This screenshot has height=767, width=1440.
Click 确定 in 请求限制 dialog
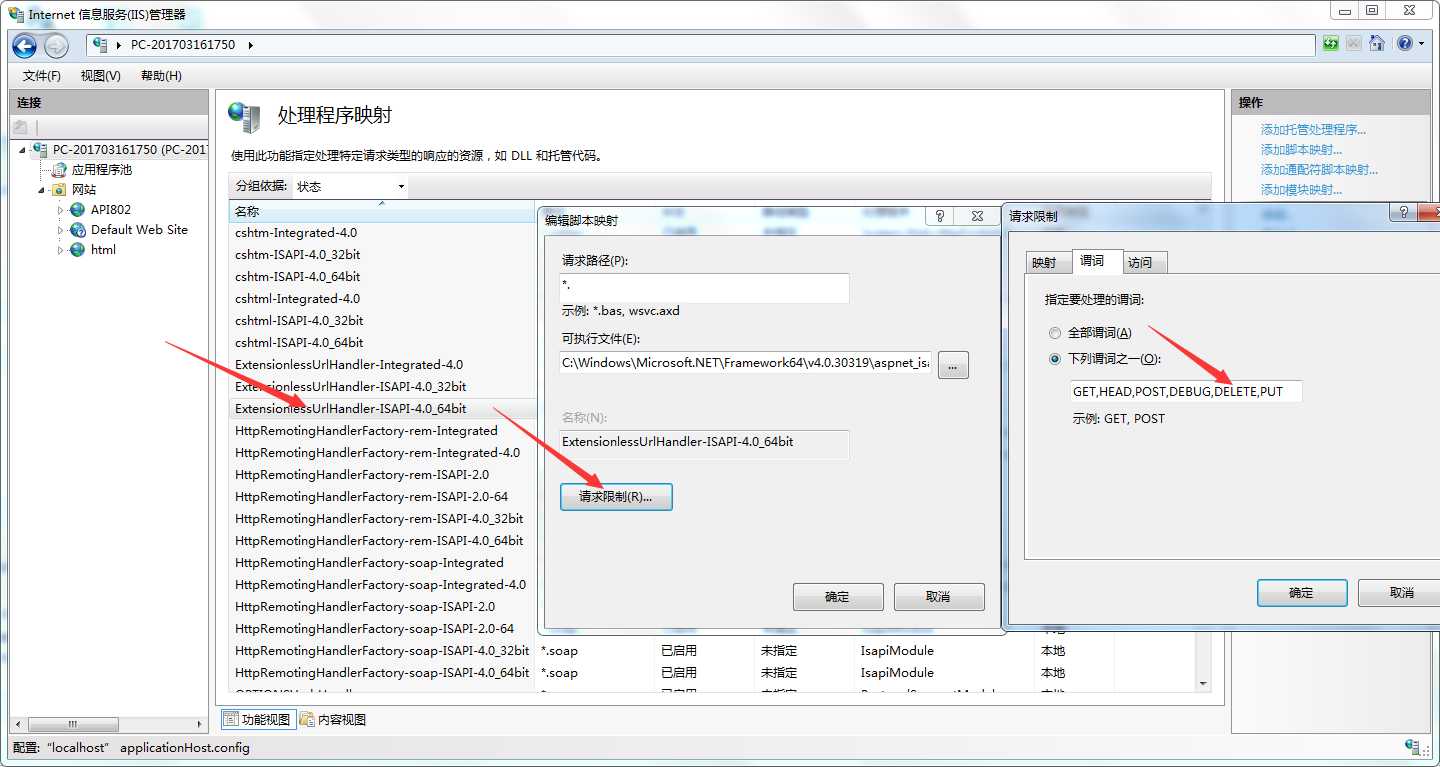[1302, 593]
